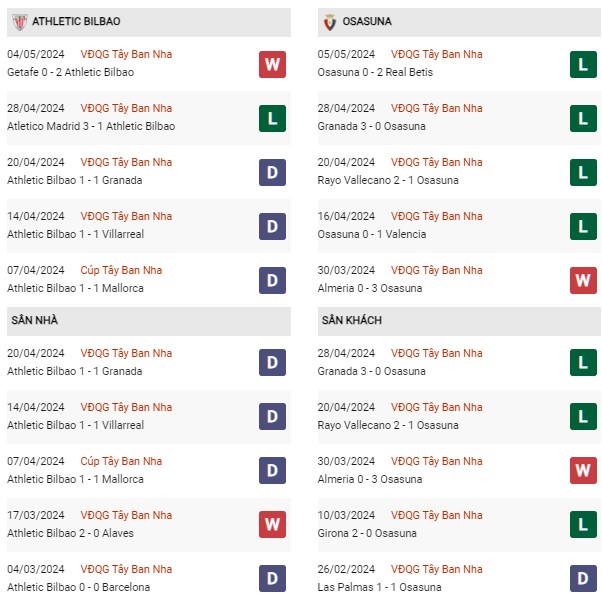Open the OSASUNA team header
The height and width of the screenshot is (600, 602).
coord(459,22)
